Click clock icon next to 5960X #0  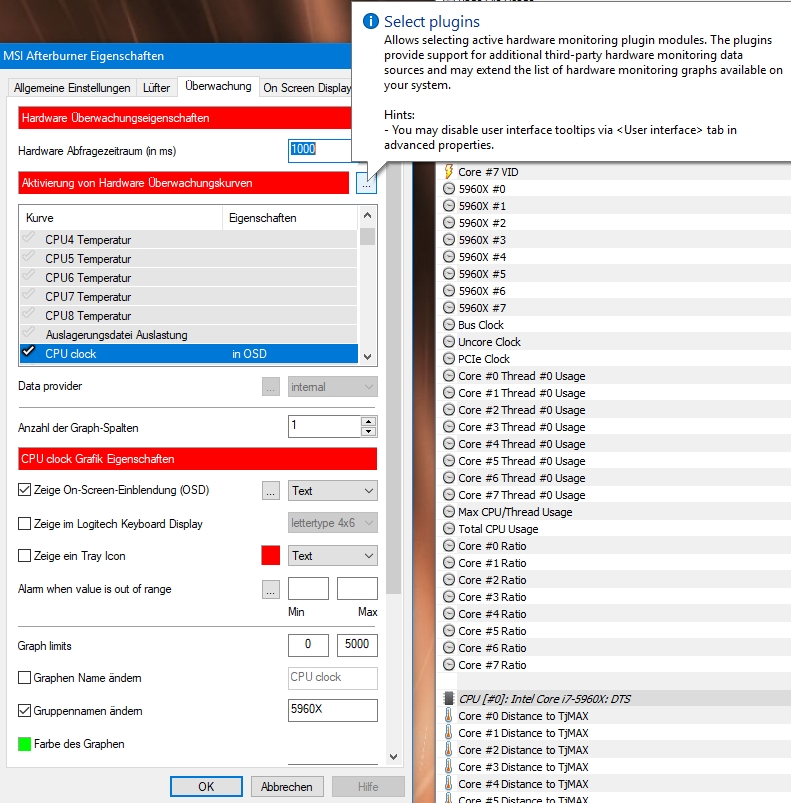point(448,188)
